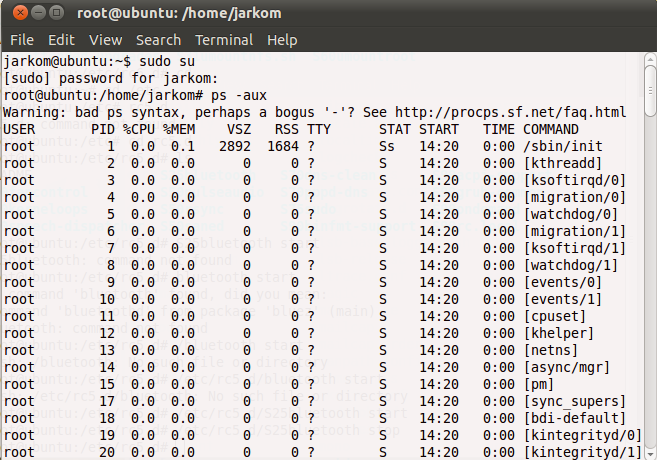Click the PID column header

[103, 129]
